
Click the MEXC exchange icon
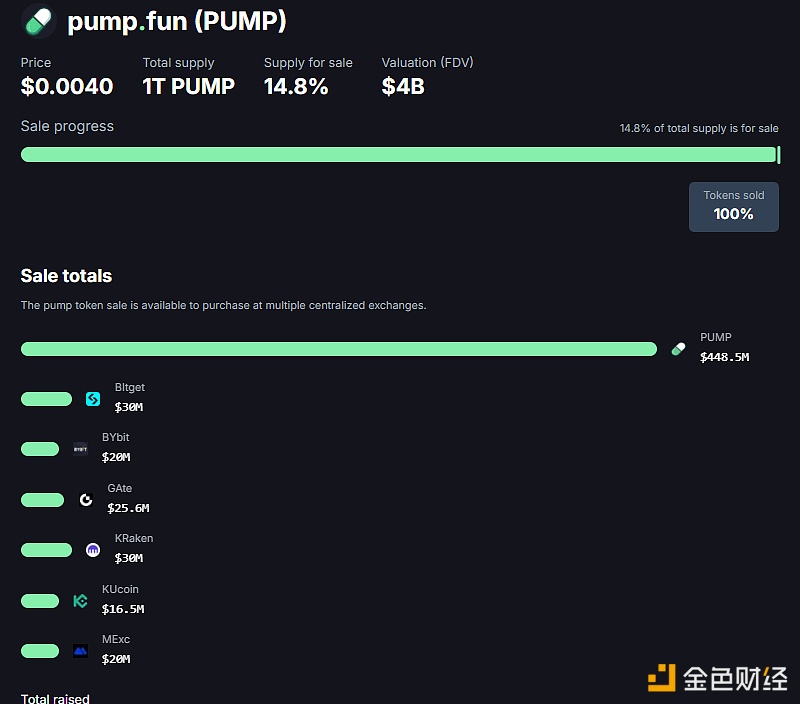point(80,650)
